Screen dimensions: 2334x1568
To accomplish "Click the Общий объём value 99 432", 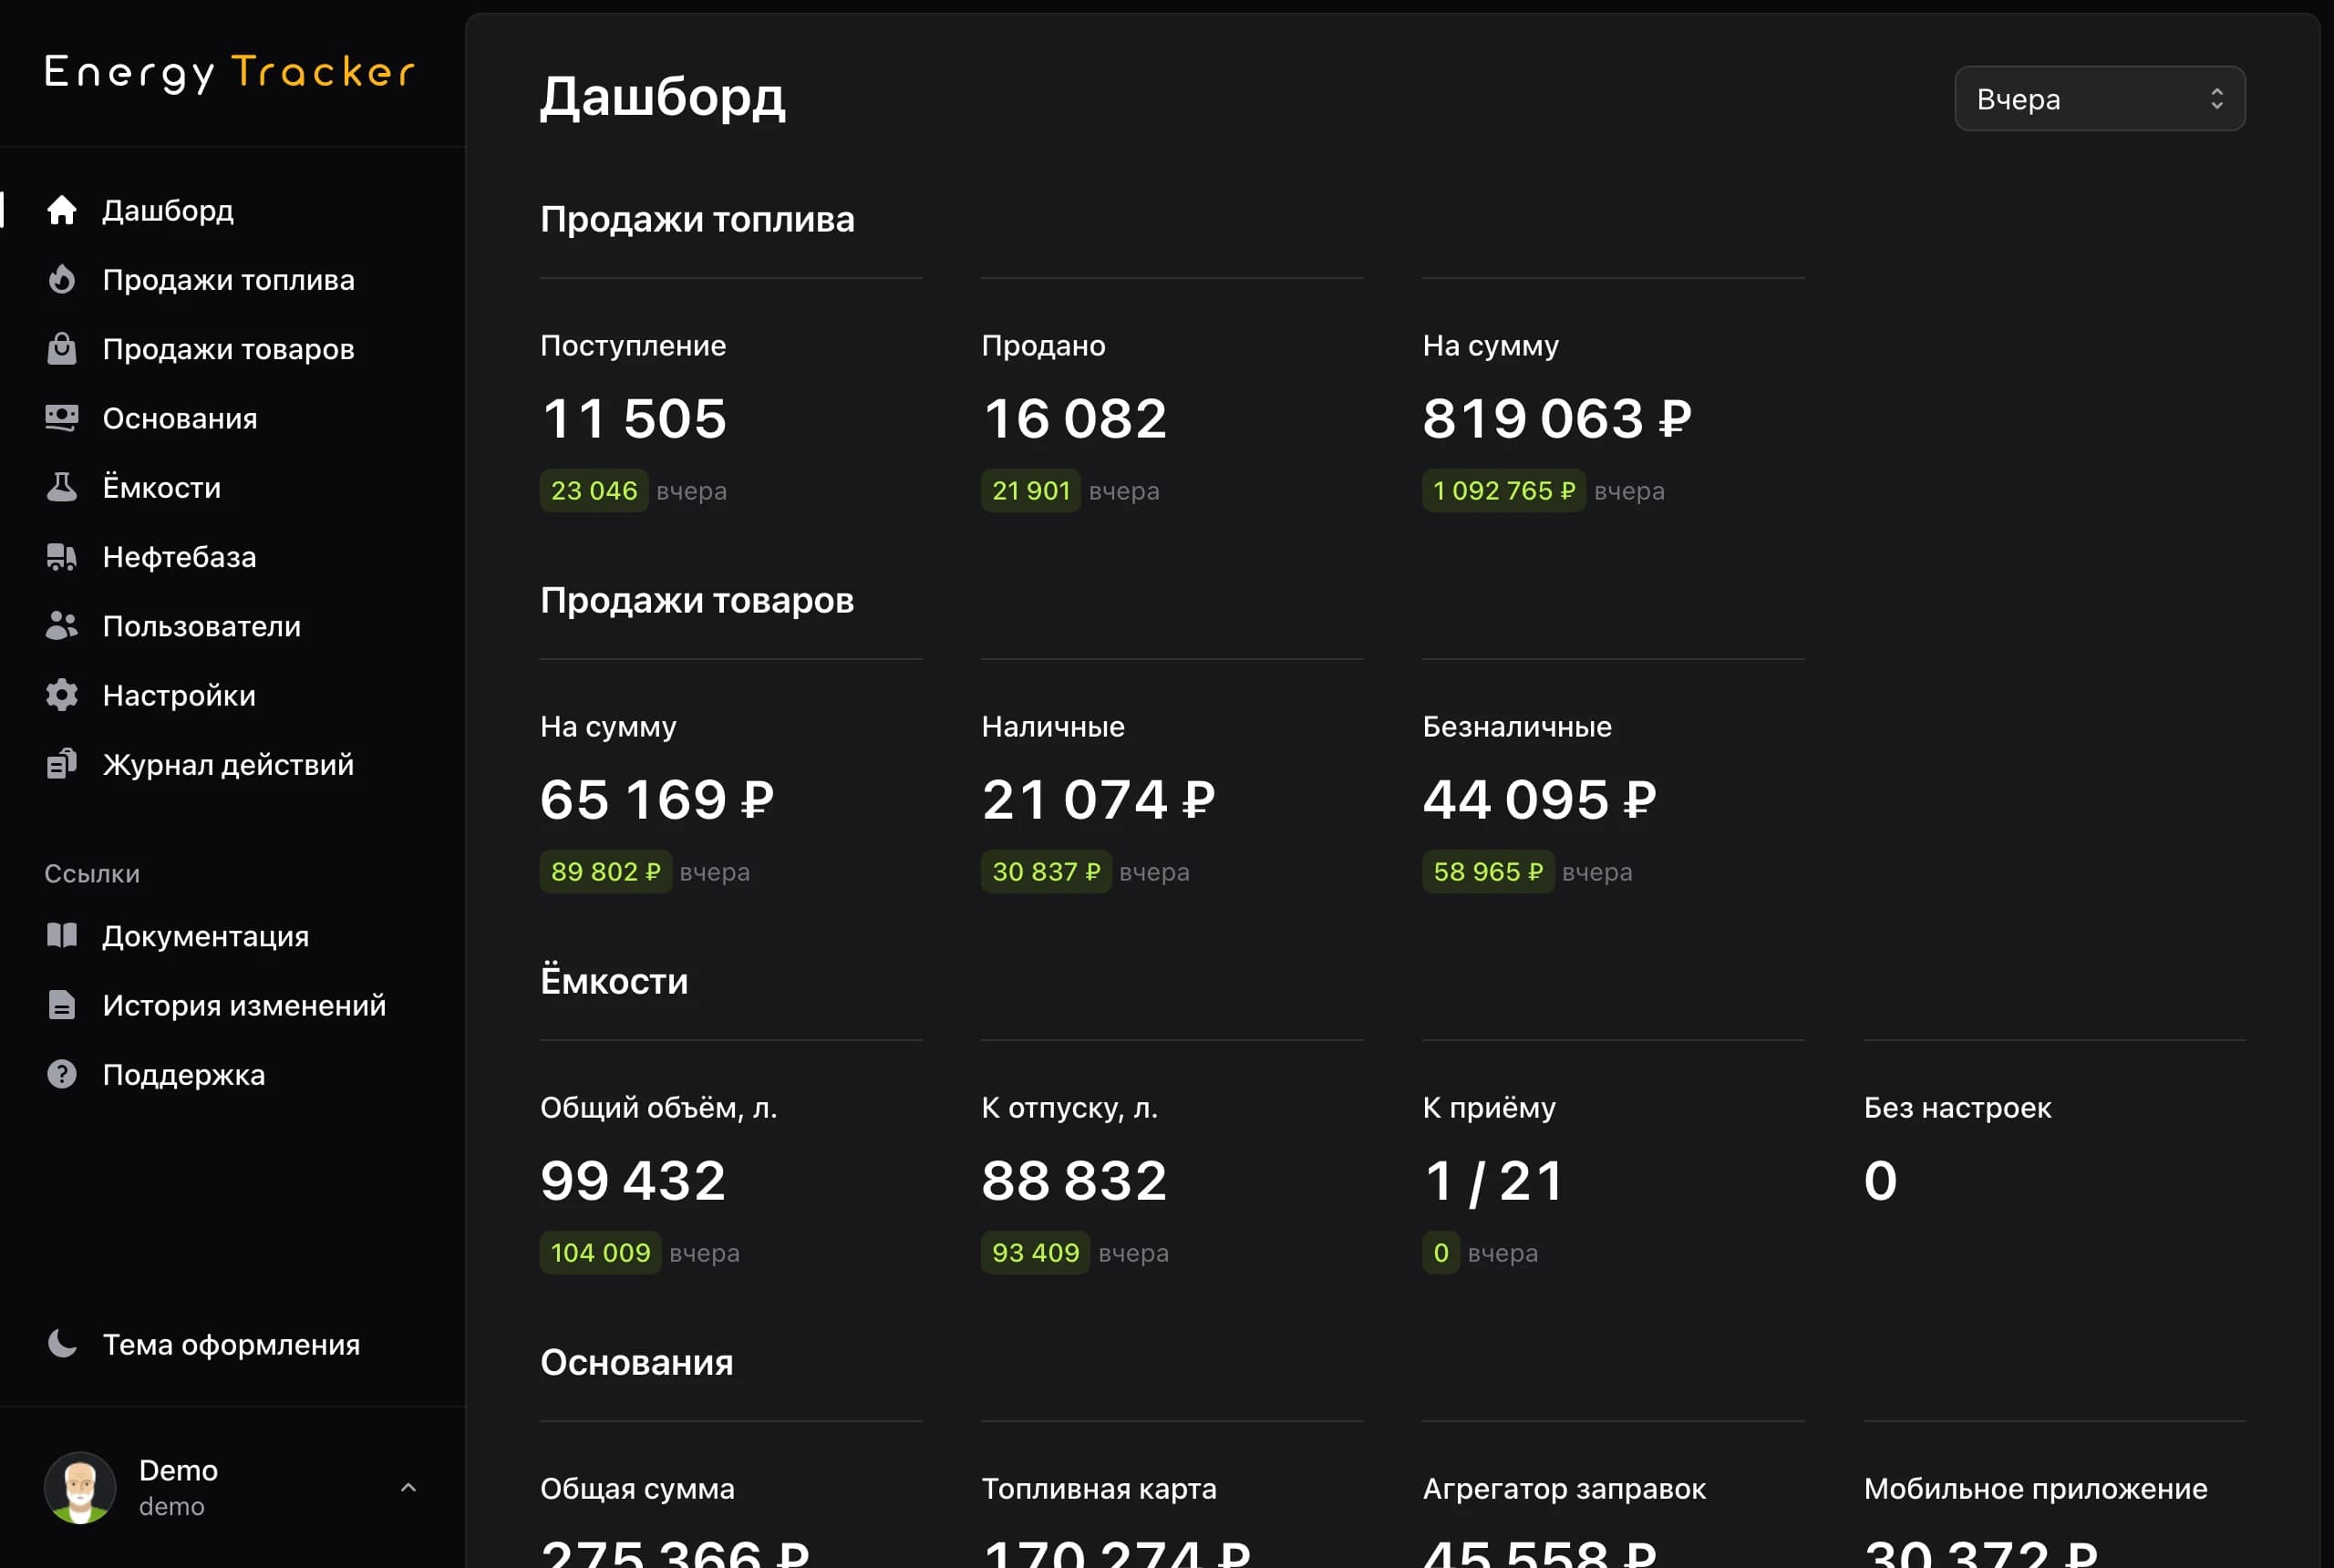I will 634,1180.
